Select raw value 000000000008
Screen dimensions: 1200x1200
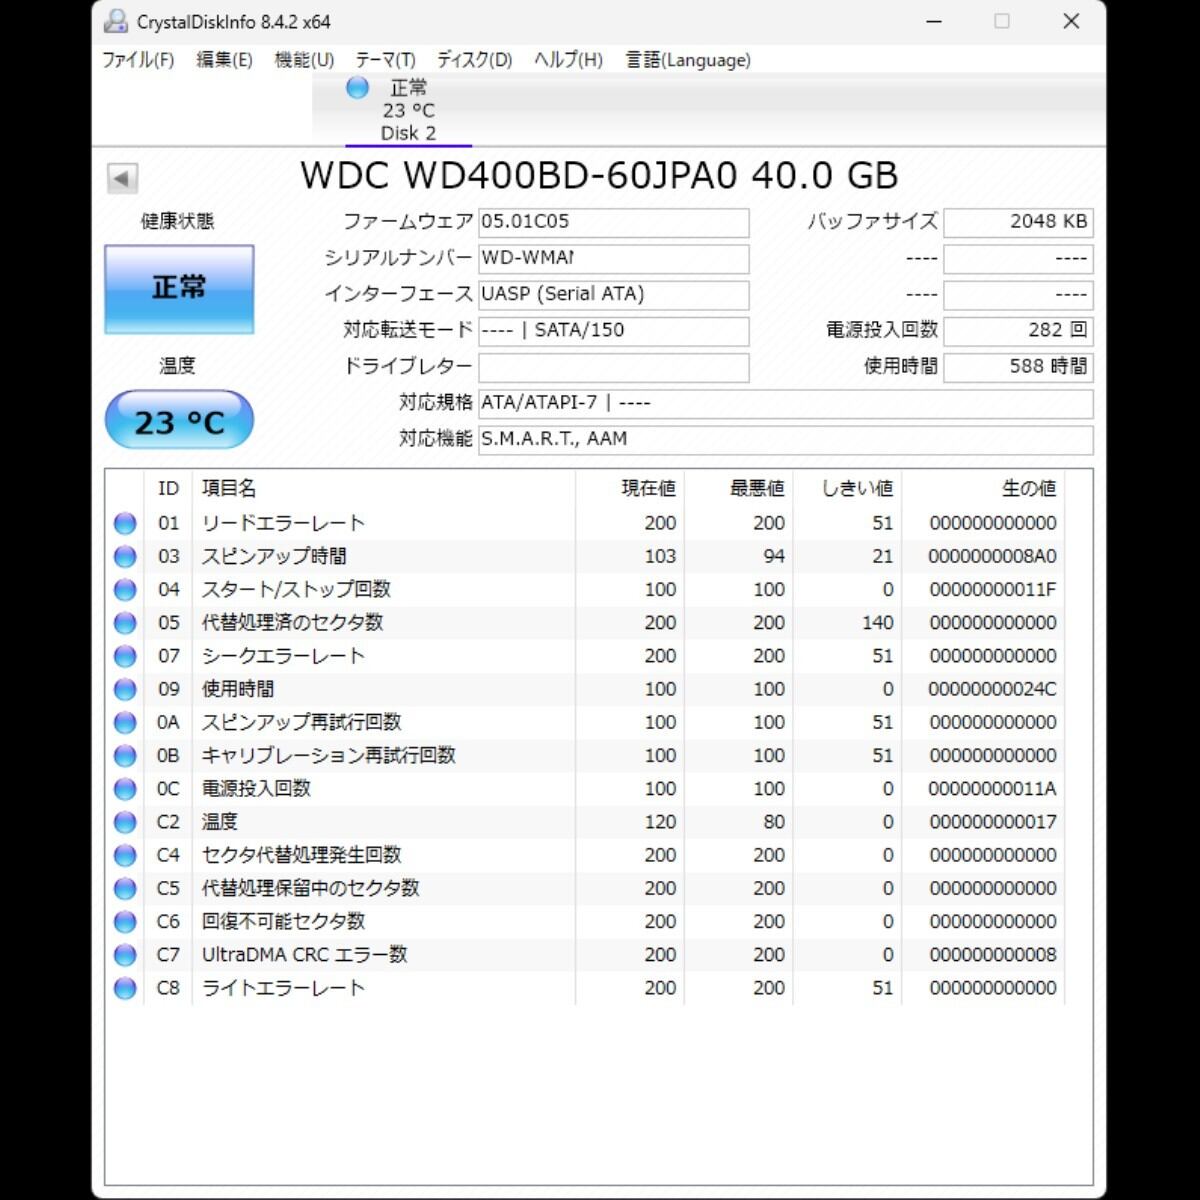pyautogui.click(x=992, y=955)
